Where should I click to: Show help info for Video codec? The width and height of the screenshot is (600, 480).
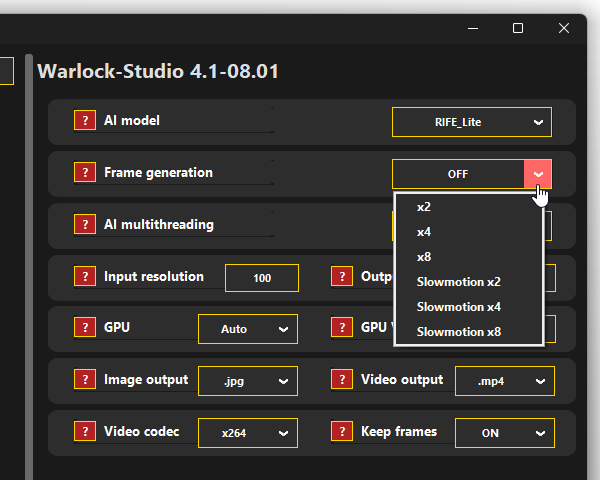(x=85, y=432)
